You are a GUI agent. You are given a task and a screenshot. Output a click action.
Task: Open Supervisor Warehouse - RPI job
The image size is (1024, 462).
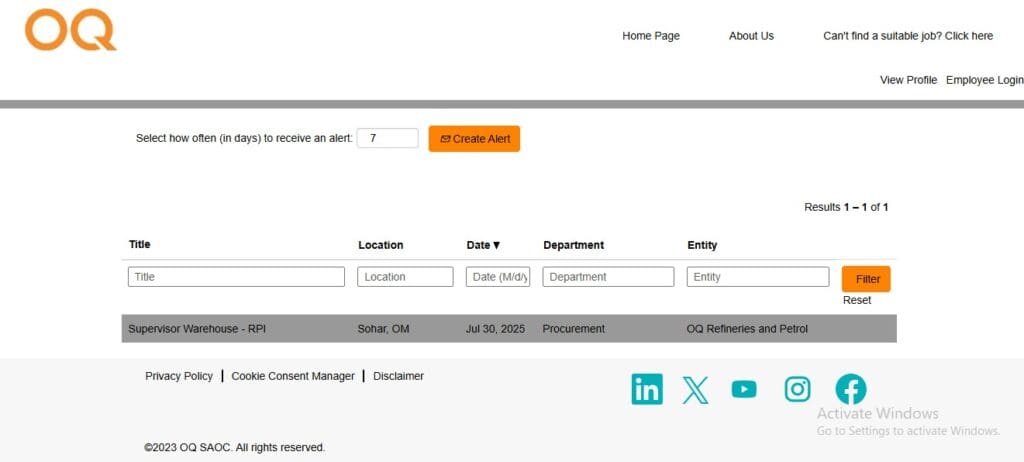[197, 329]
